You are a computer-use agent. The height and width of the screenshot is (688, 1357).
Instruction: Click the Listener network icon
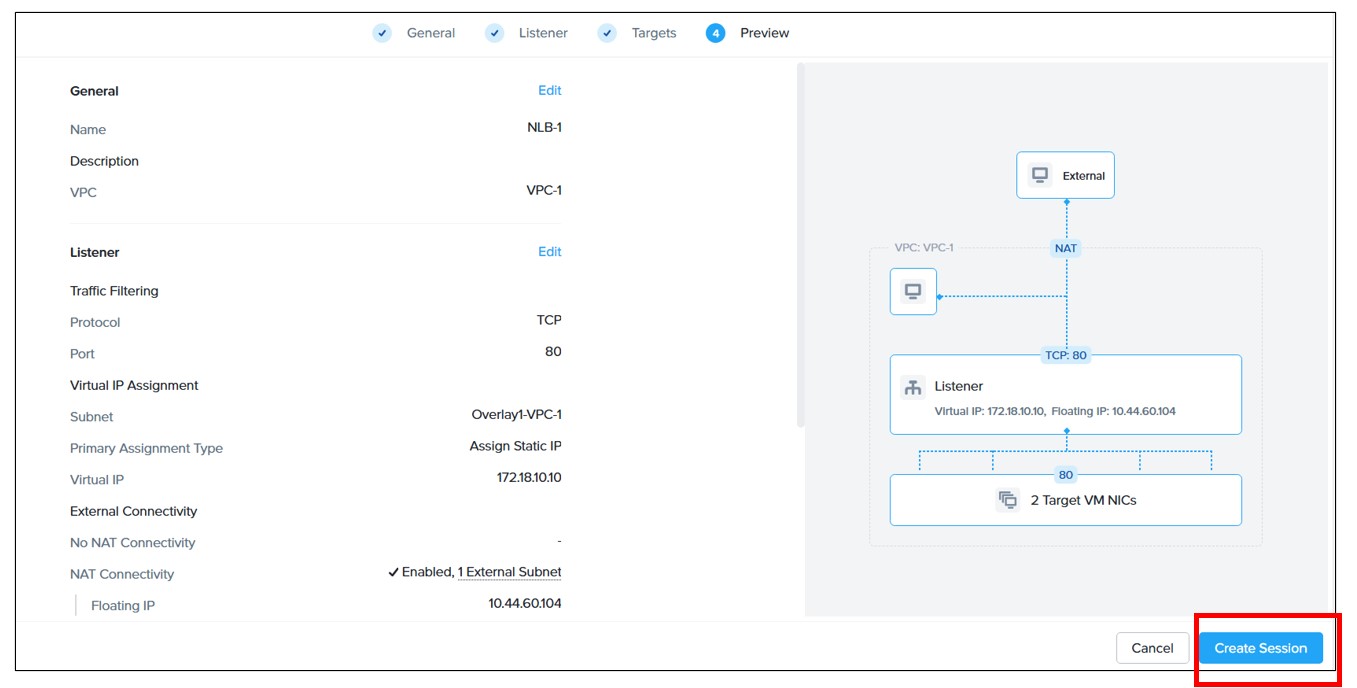pyautogui.click(x=912, y=387)
